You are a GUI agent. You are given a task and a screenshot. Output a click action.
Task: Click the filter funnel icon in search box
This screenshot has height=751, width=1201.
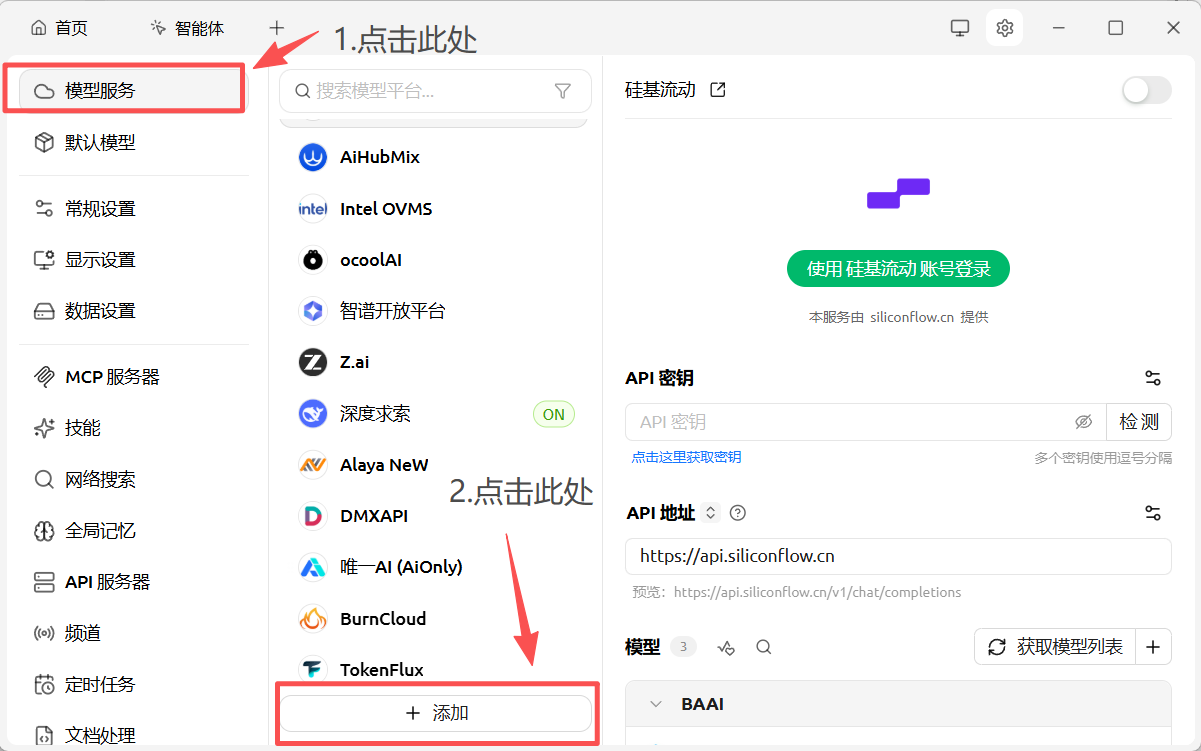(x=563, y=91)
